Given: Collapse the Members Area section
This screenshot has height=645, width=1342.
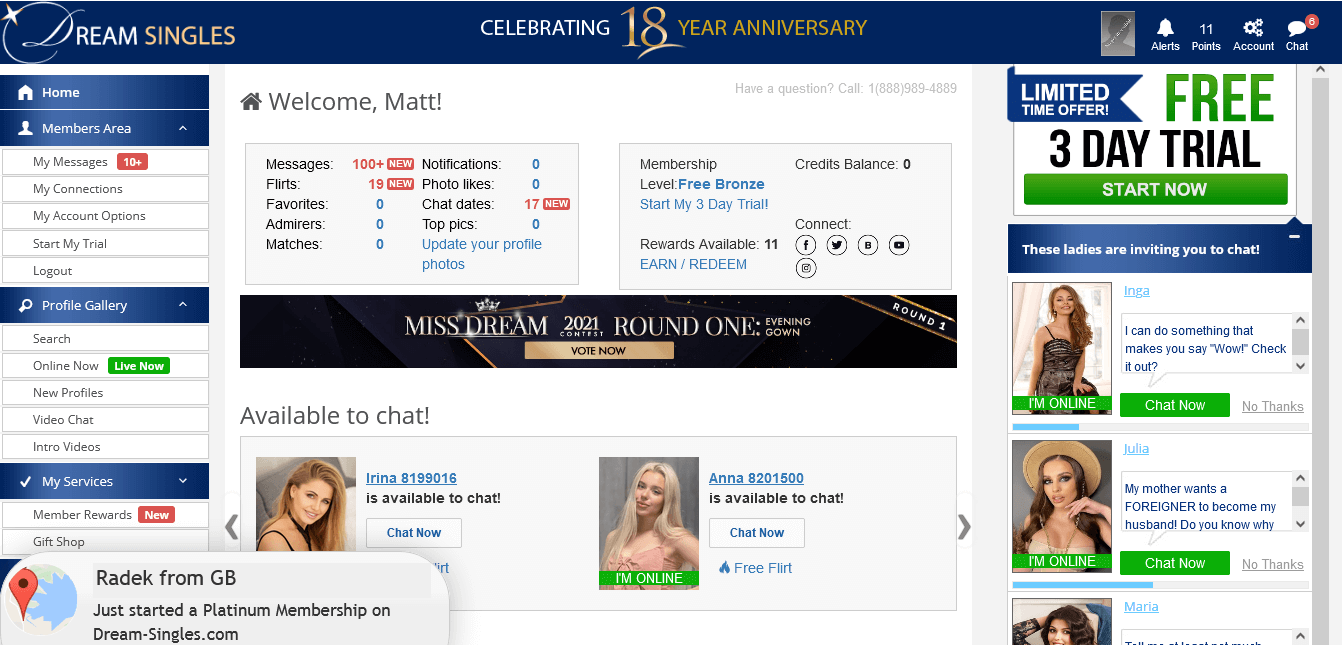Looking at the screenshot, I should click(183, 128).
